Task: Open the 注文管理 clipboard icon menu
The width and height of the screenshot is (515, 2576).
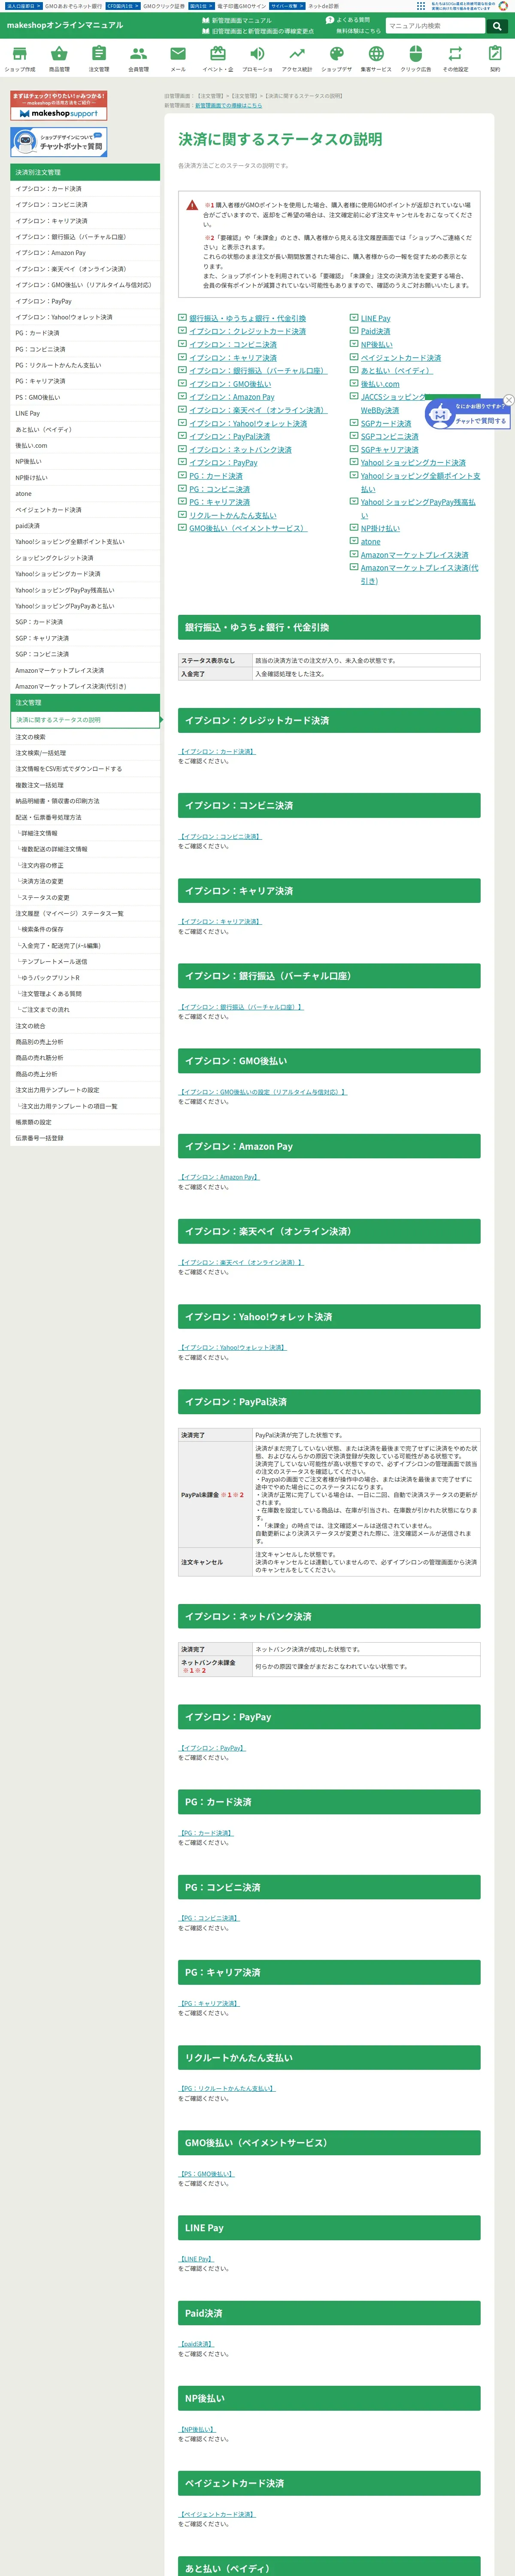Action: tap(99, 59)
